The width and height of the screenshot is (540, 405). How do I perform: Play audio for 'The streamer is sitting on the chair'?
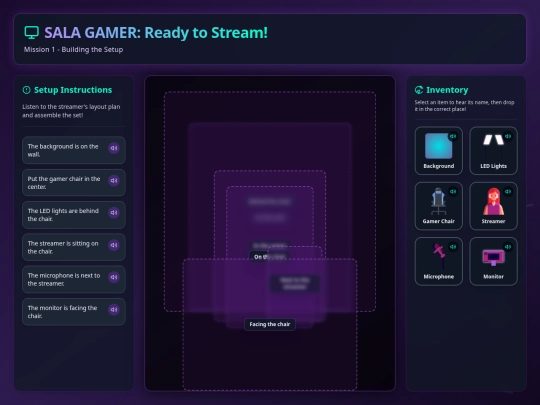pos(114,245)
